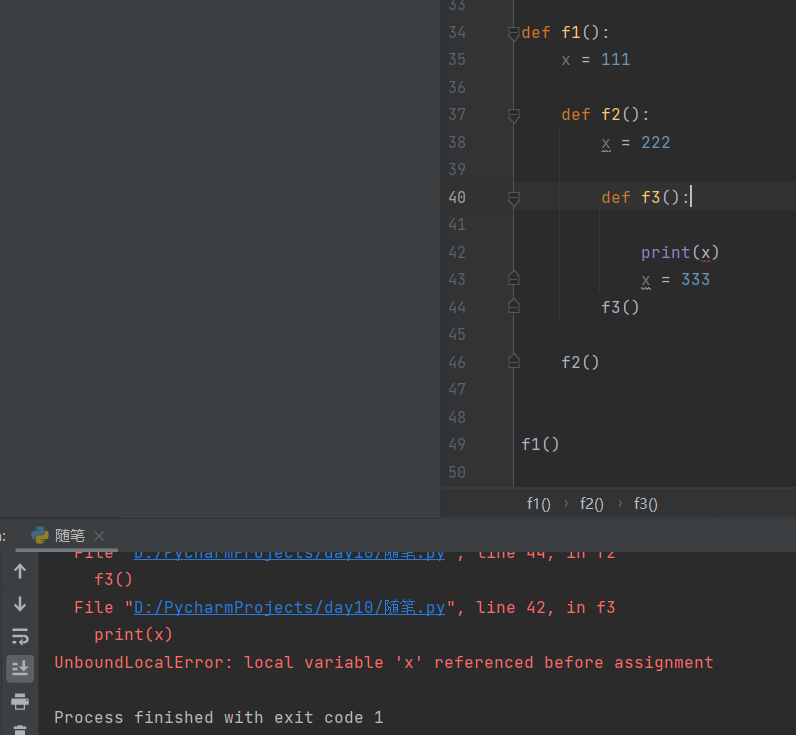Image resolution: width=796 pixels, height=735 pixels.
Task: Collapse the f2 function fold marker
Action: pyautogui.click(x=513, y=115)
